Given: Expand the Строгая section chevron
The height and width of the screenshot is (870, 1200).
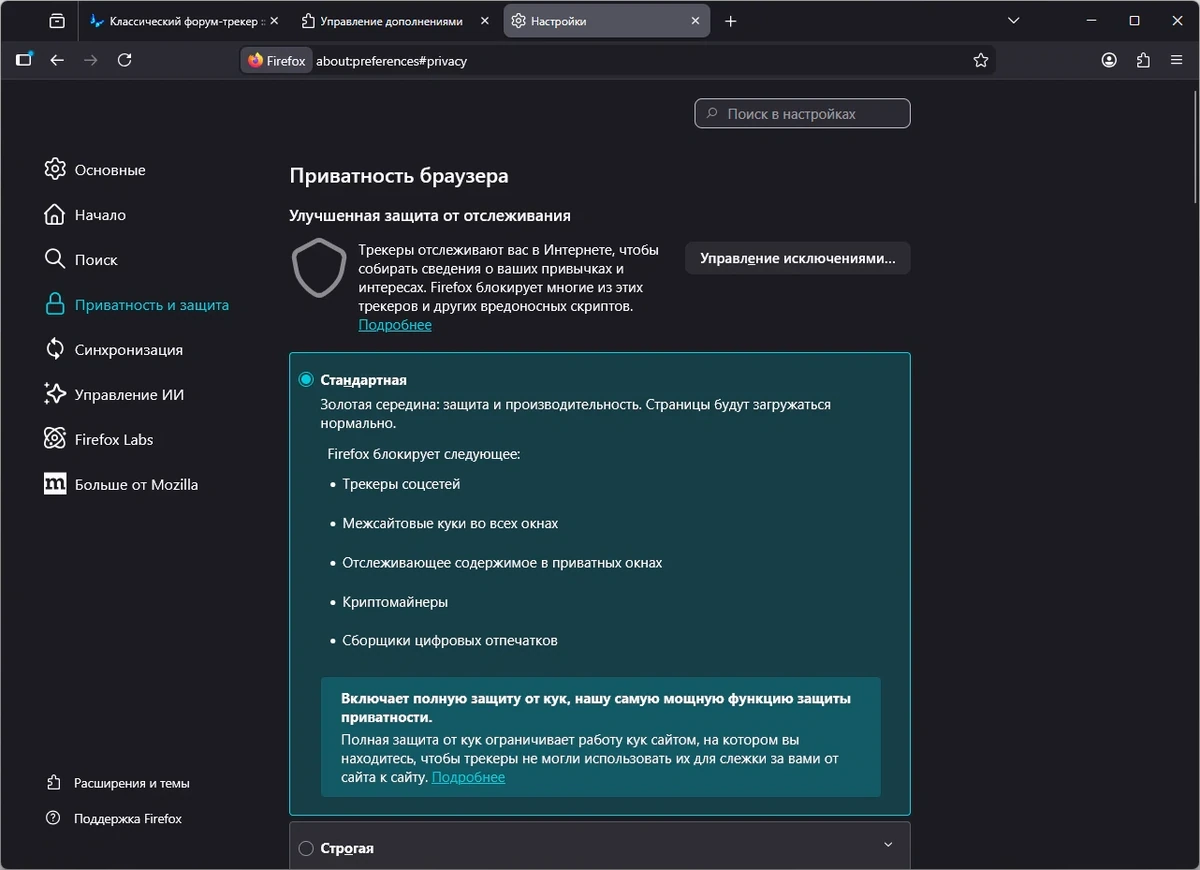Looking at the screenshot, I should (888, 845).
